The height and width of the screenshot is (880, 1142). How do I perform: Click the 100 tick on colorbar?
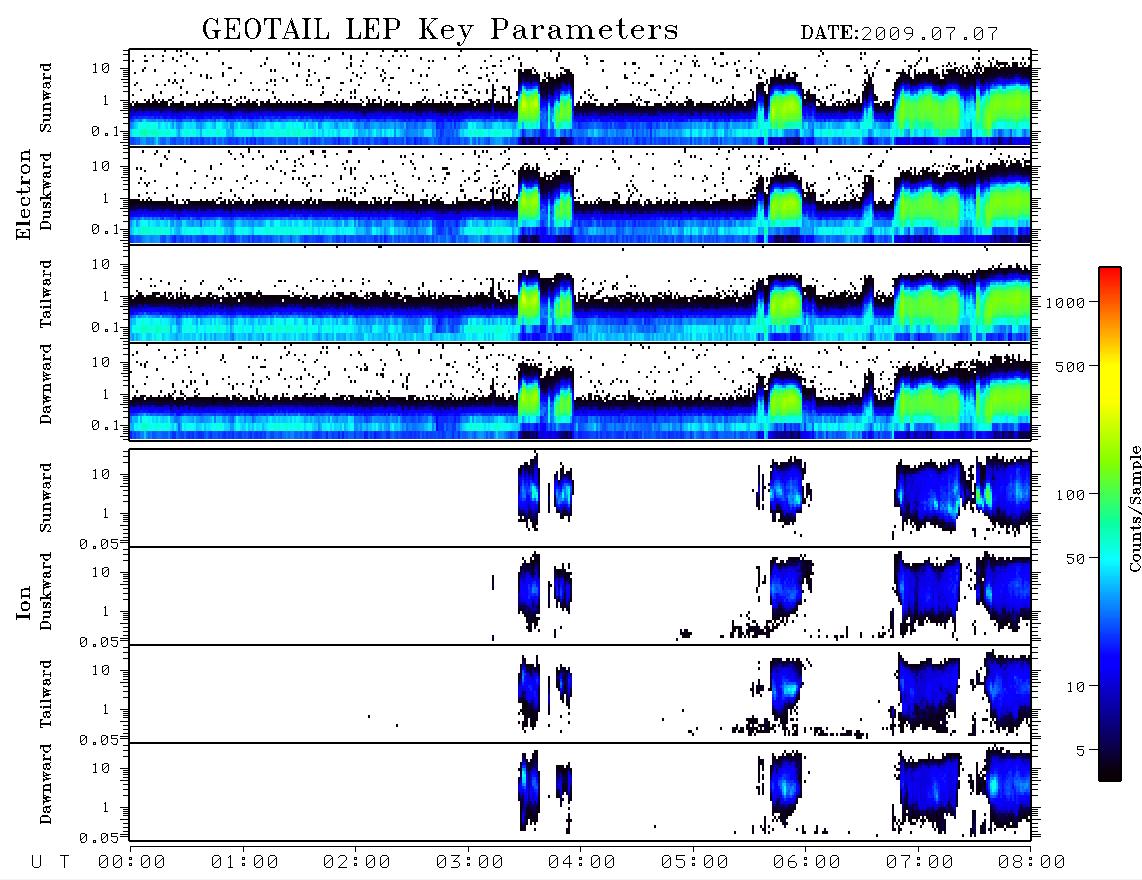point(1071,495)
